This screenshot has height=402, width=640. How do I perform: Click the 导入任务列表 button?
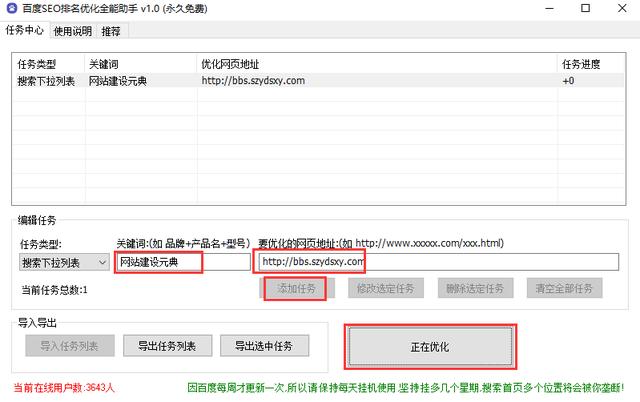pyautogui.click(x=70, y=346)
